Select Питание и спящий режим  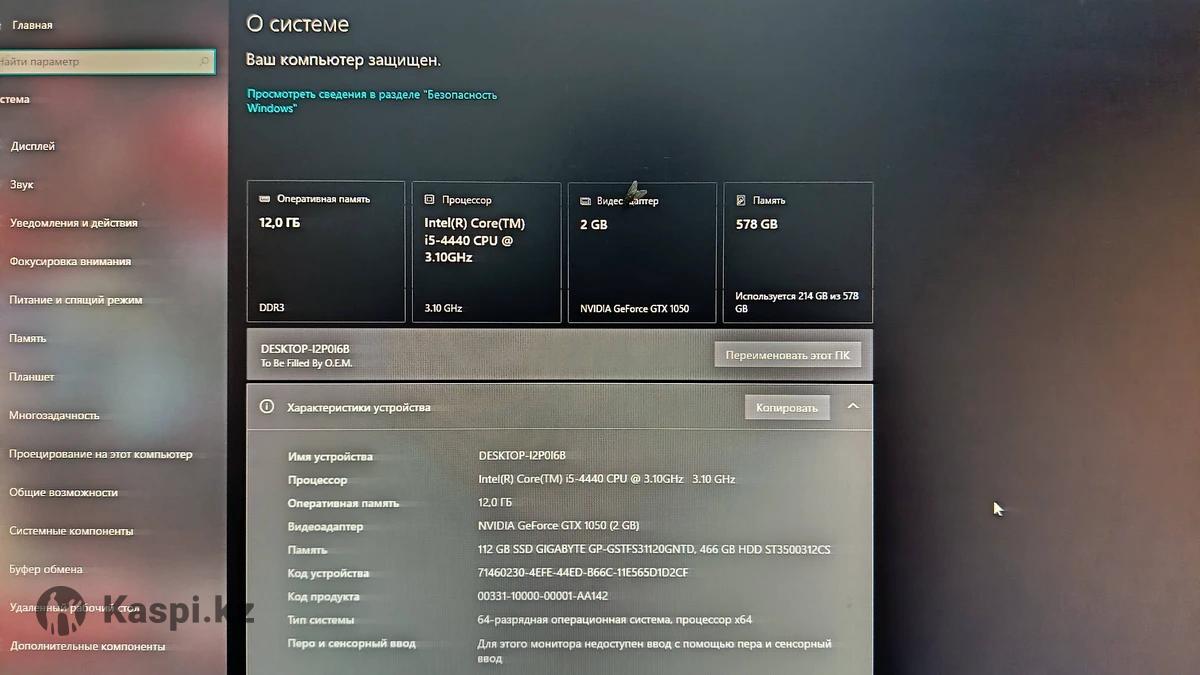tap(76, 300)
